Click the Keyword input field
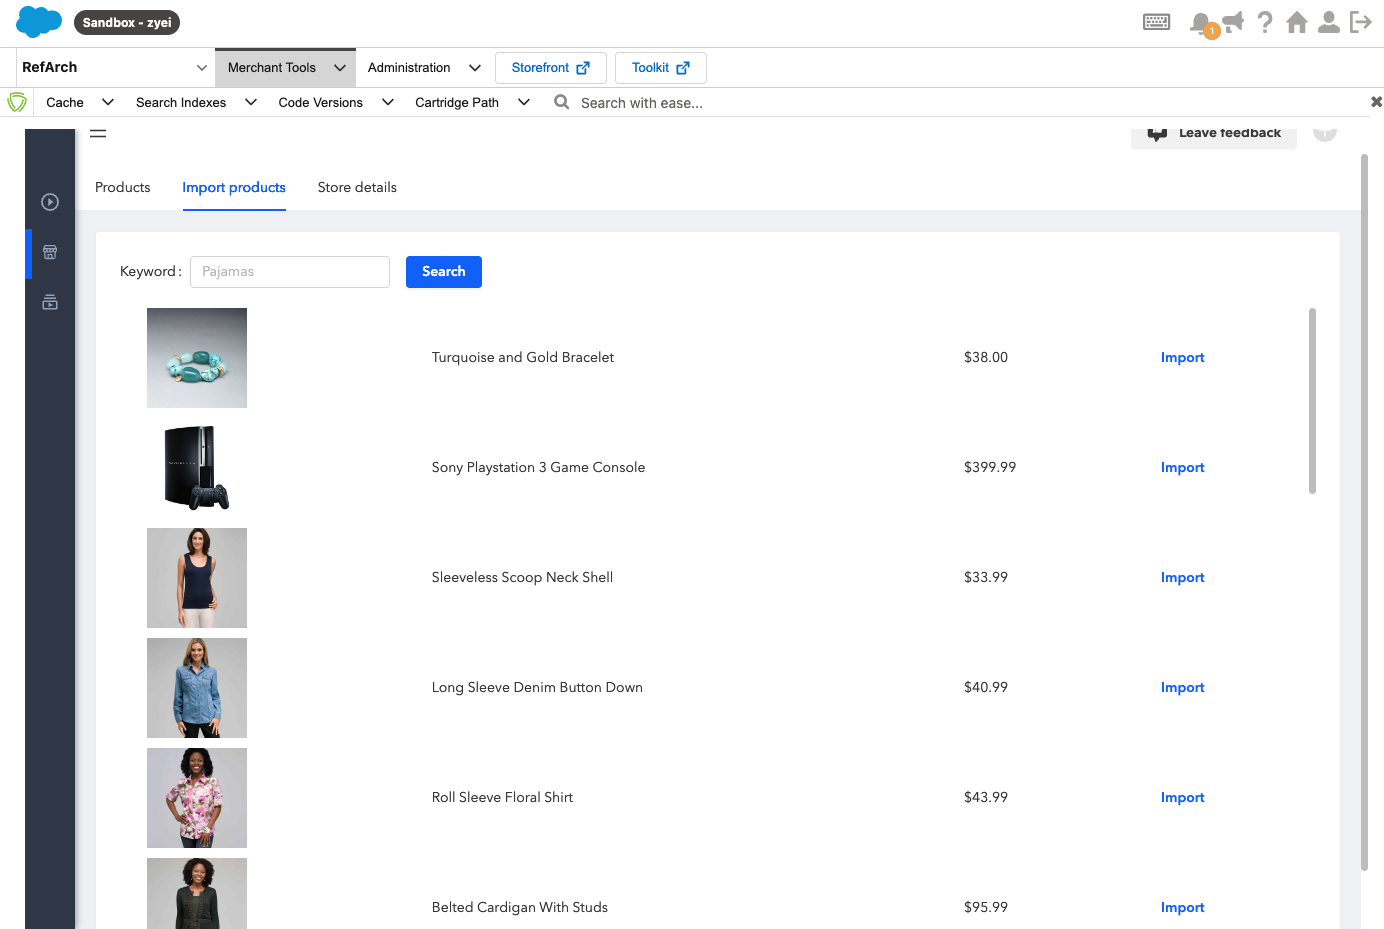Viewport: 1384px width, 929px height. pos(290,272)
